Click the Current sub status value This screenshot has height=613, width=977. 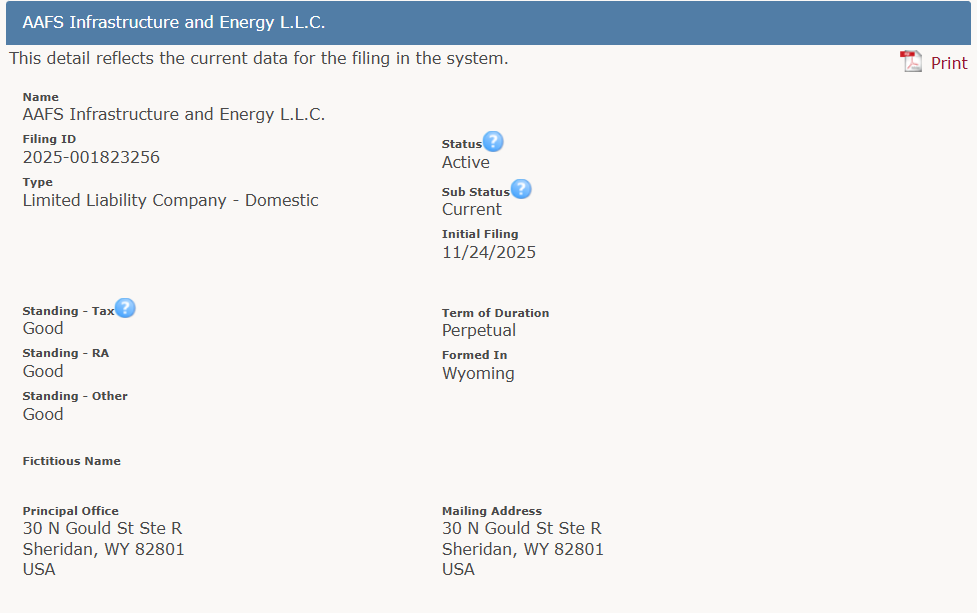click(x=472, y=209)
